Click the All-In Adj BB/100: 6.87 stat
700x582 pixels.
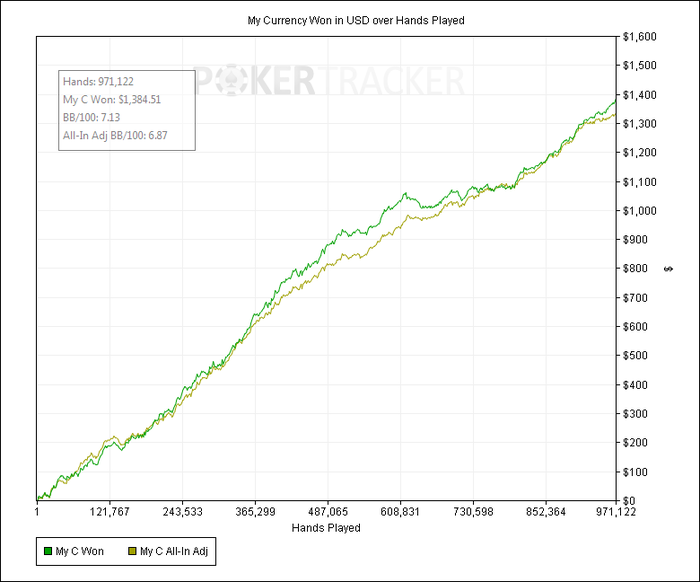point(115,135)
